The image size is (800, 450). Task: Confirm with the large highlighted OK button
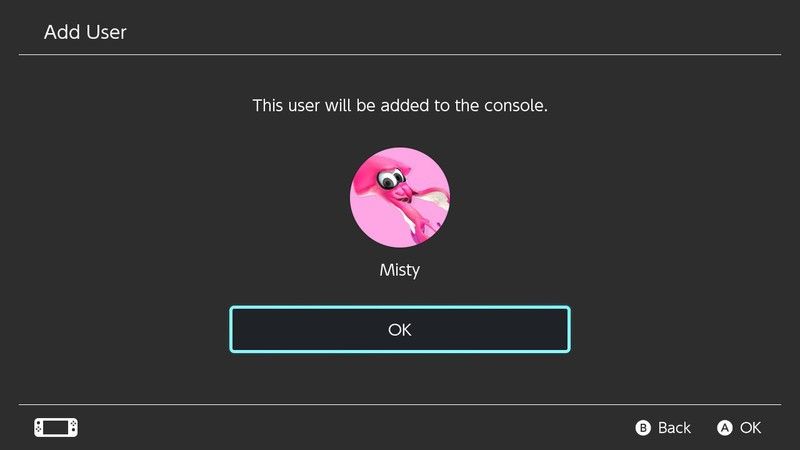(400, 330)
